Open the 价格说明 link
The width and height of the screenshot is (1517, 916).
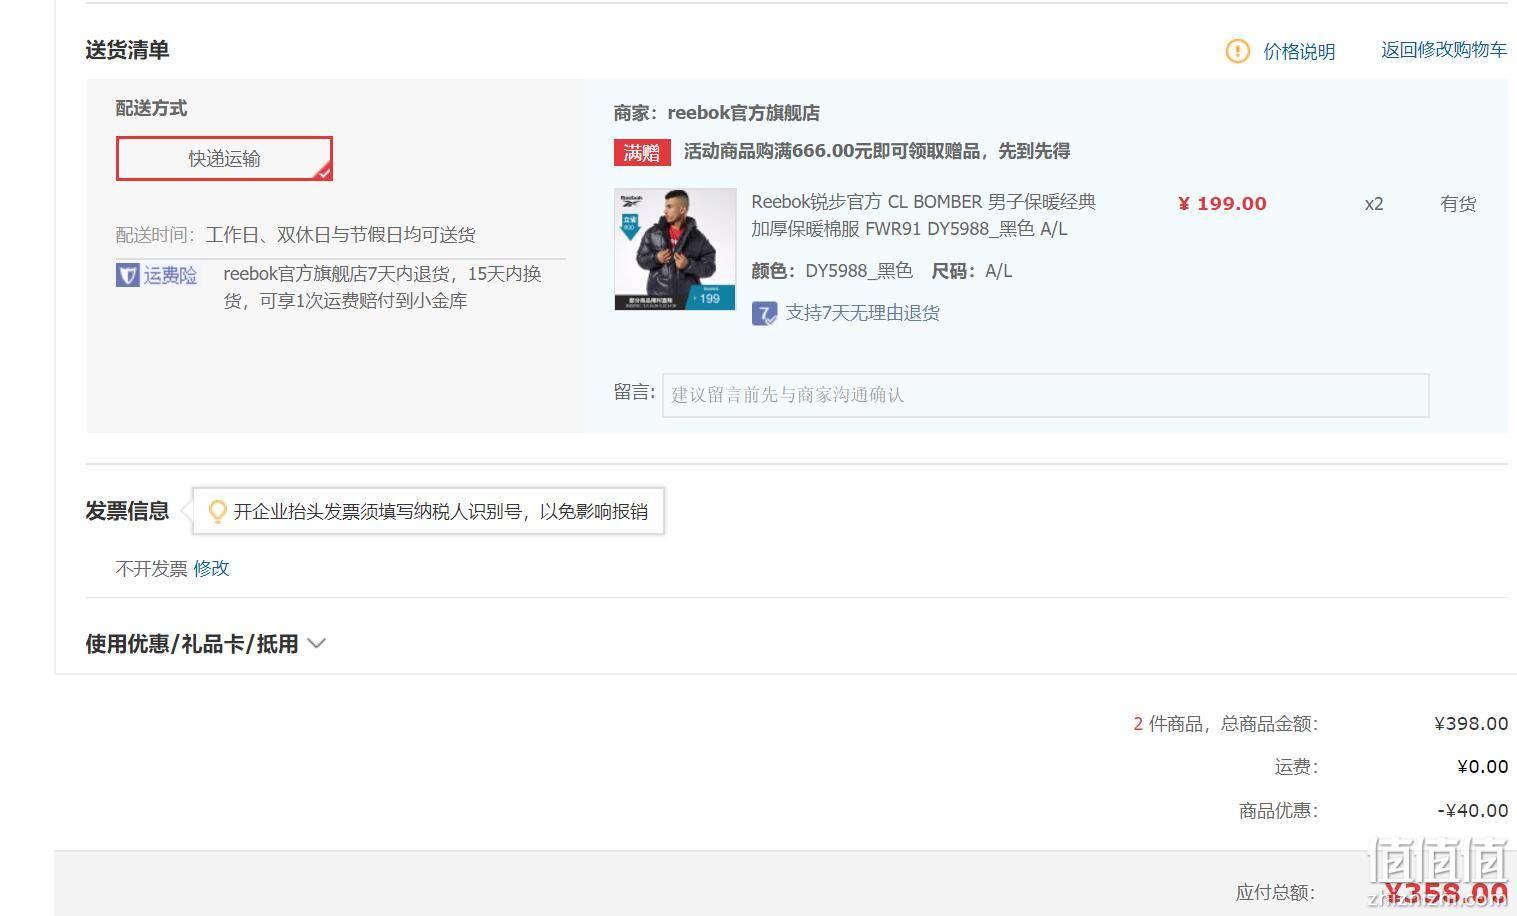point(1299,51)
